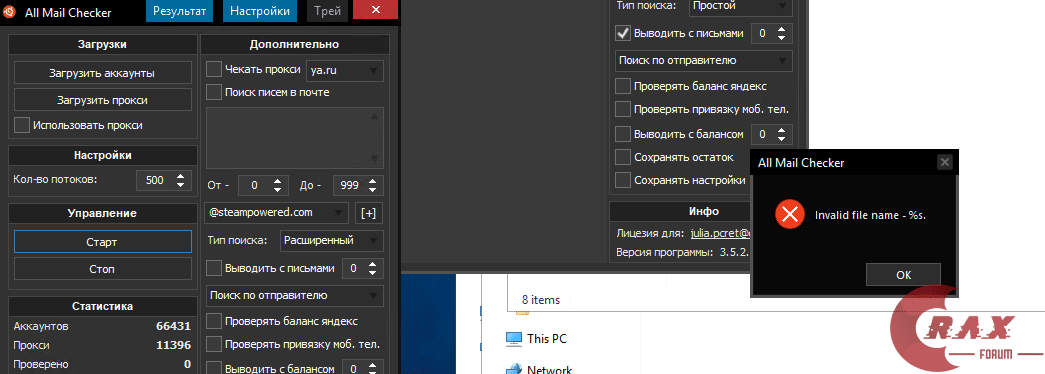Click the text area scrollbar up arrow
The image size is (1045, 374).
pos(375,116)
